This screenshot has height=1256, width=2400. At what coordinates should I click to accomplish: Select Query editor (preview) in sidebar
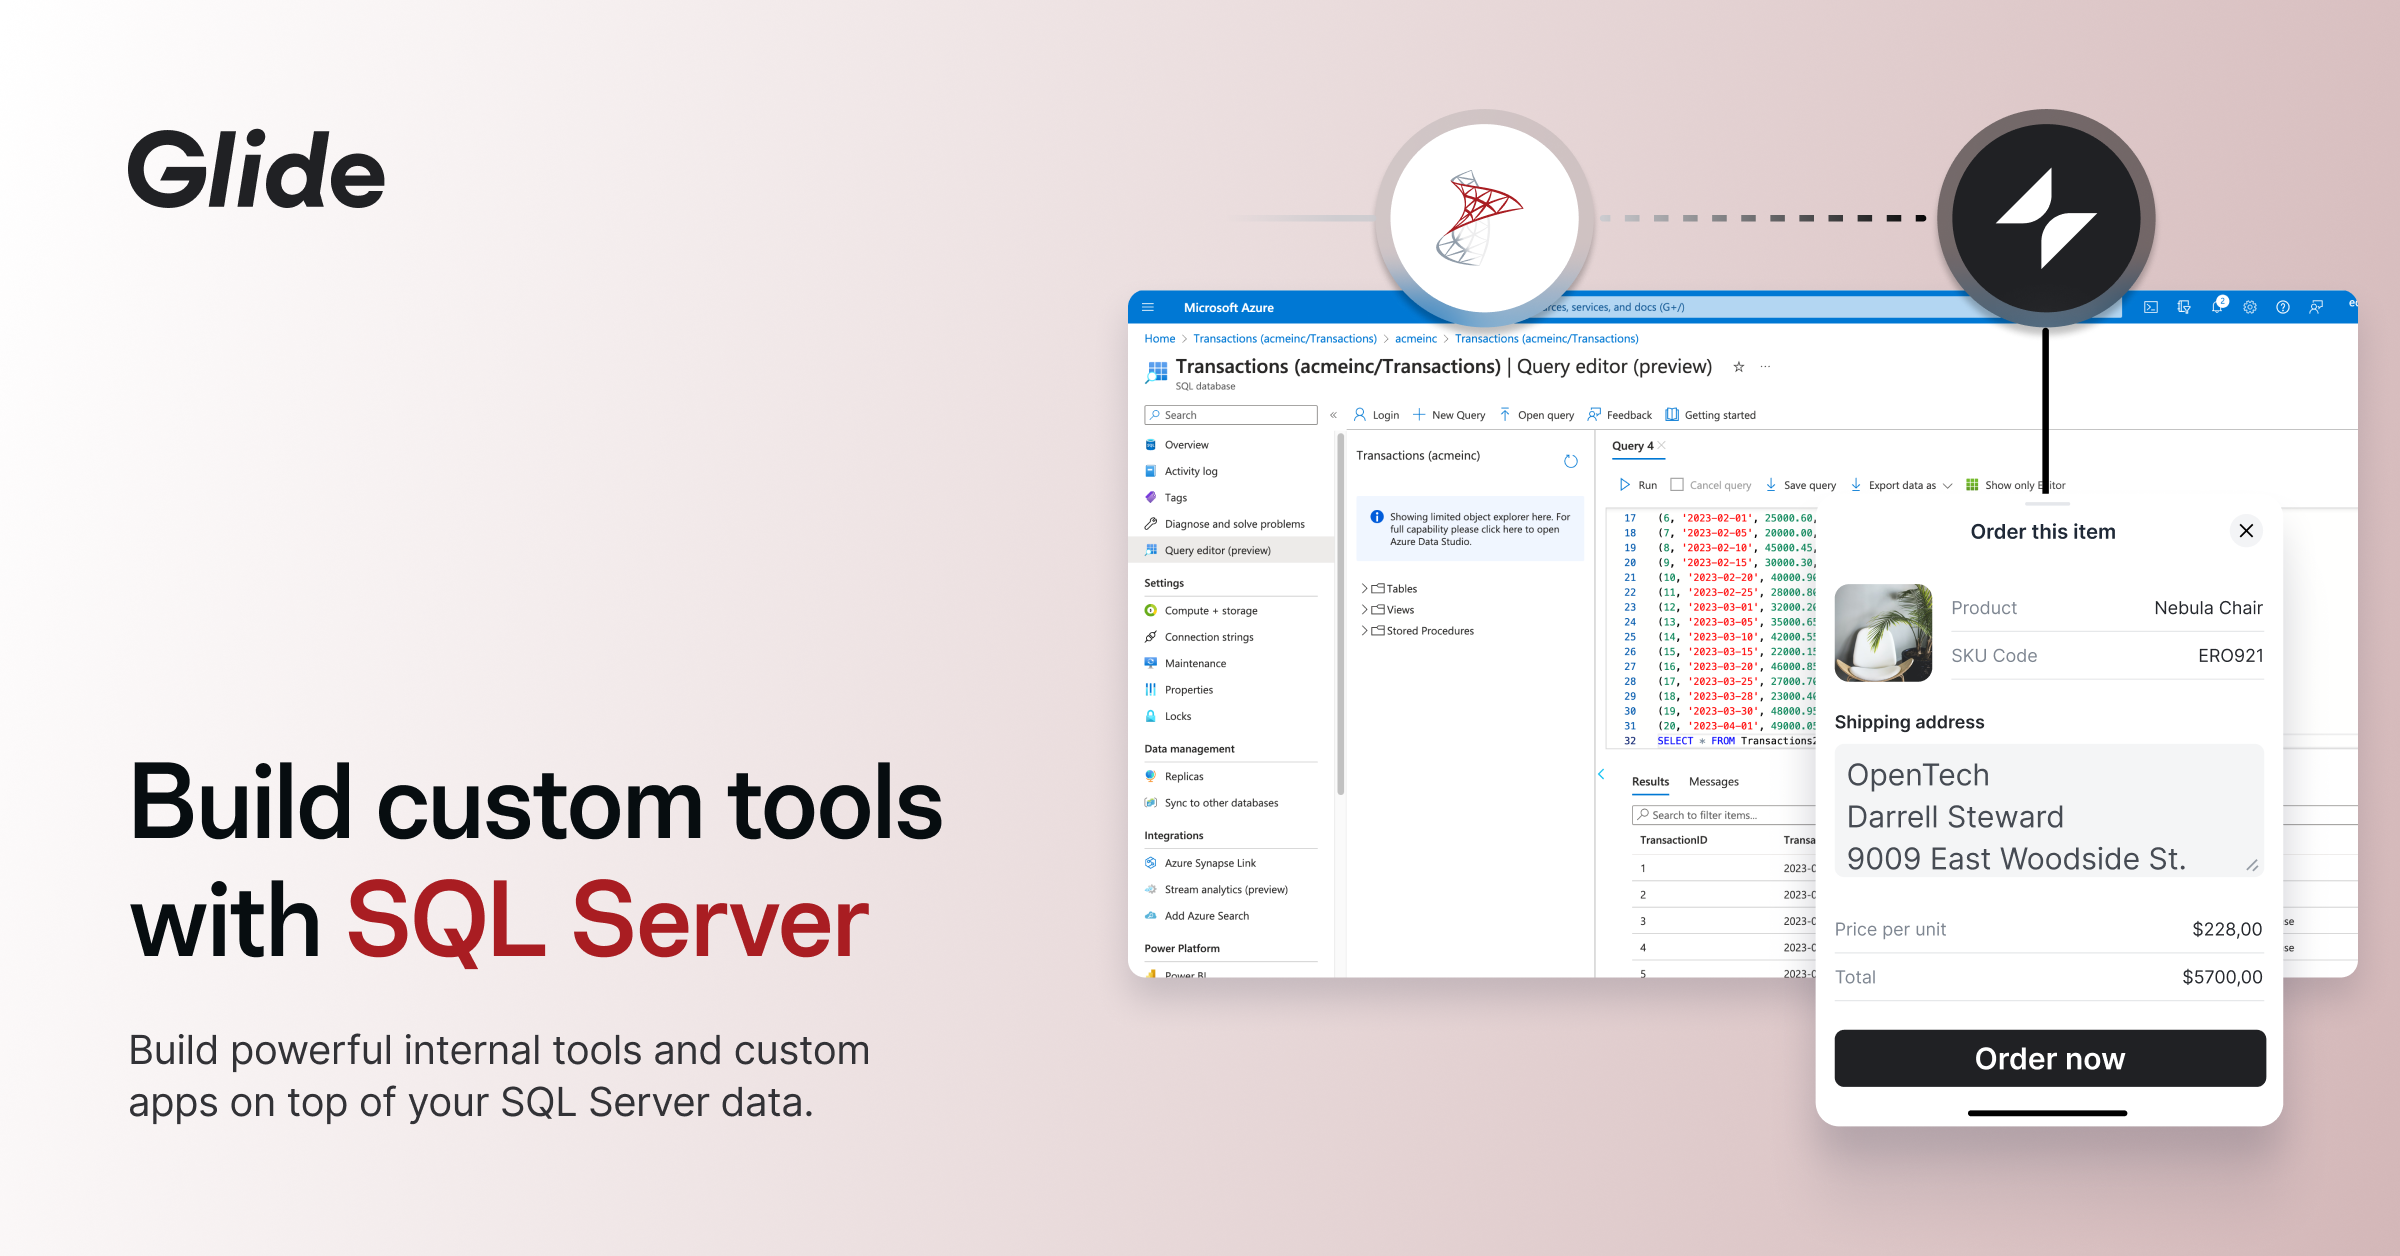(1217, 550)
